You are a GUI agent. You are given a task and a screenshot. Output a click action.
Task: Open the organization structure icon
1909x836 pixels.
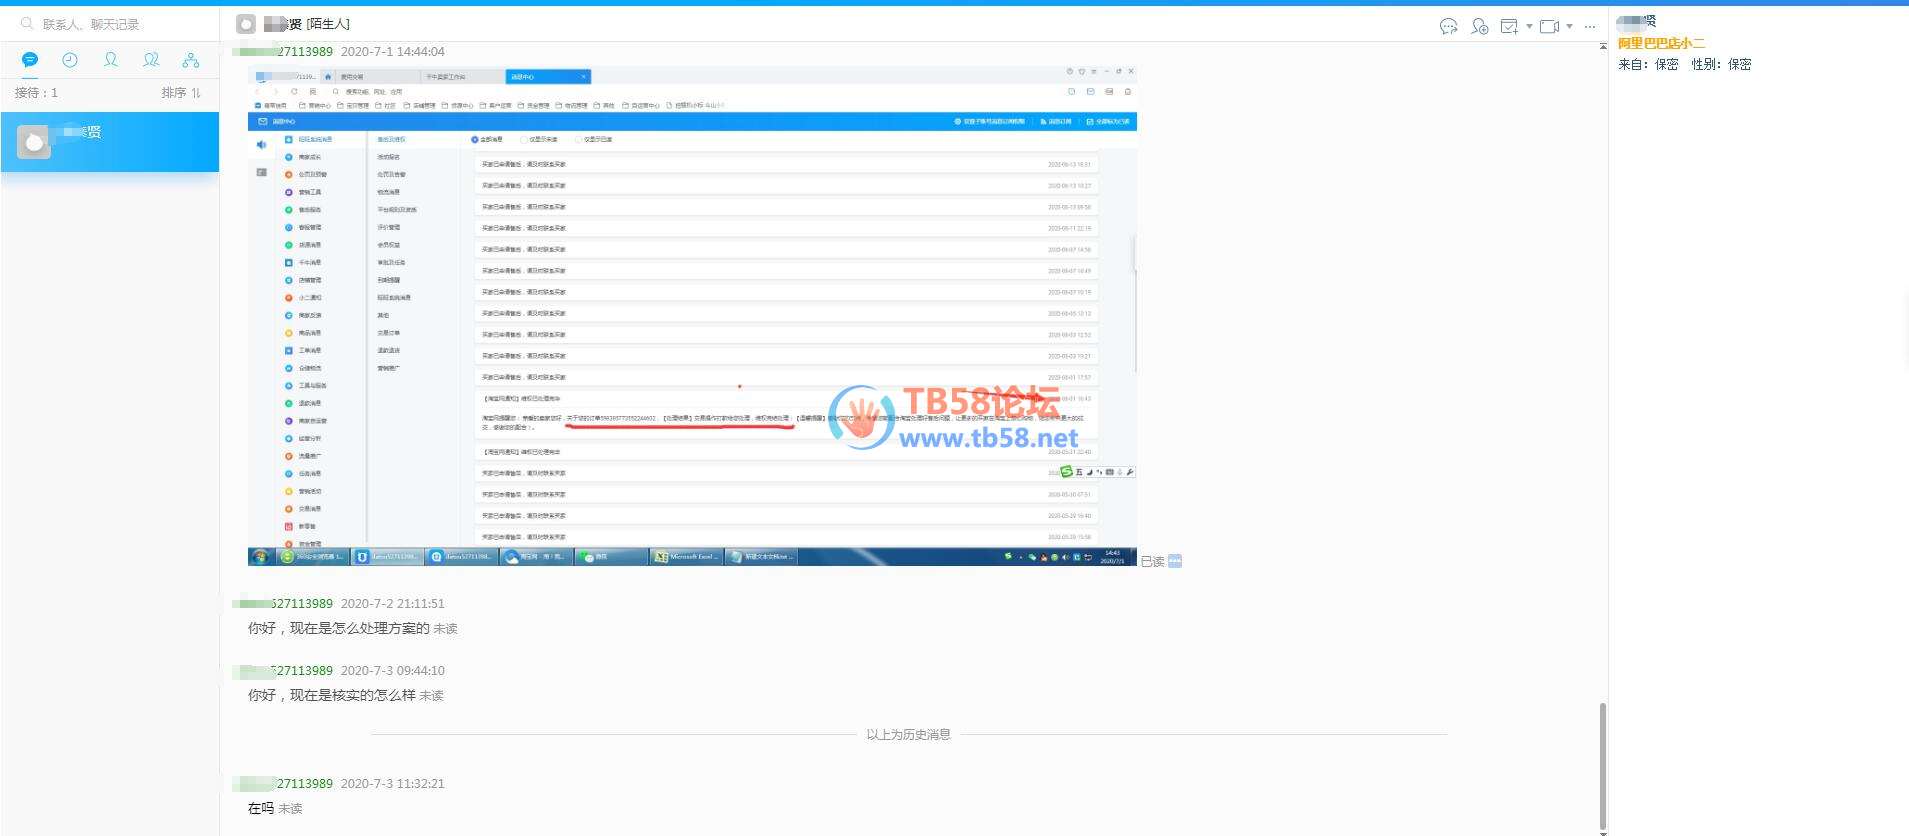pyautogui.click(x=191, y=60)
